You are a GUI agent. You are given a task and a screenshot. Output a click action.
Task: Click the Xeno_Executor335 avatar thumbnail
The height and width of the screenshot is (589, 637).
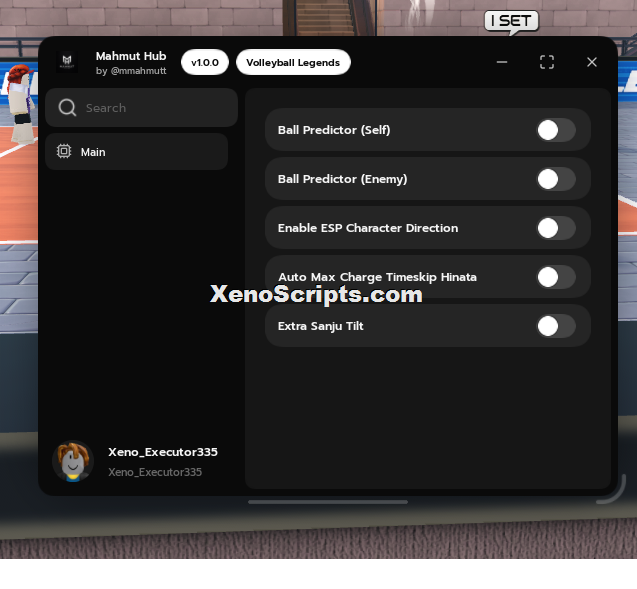(73, 461)
